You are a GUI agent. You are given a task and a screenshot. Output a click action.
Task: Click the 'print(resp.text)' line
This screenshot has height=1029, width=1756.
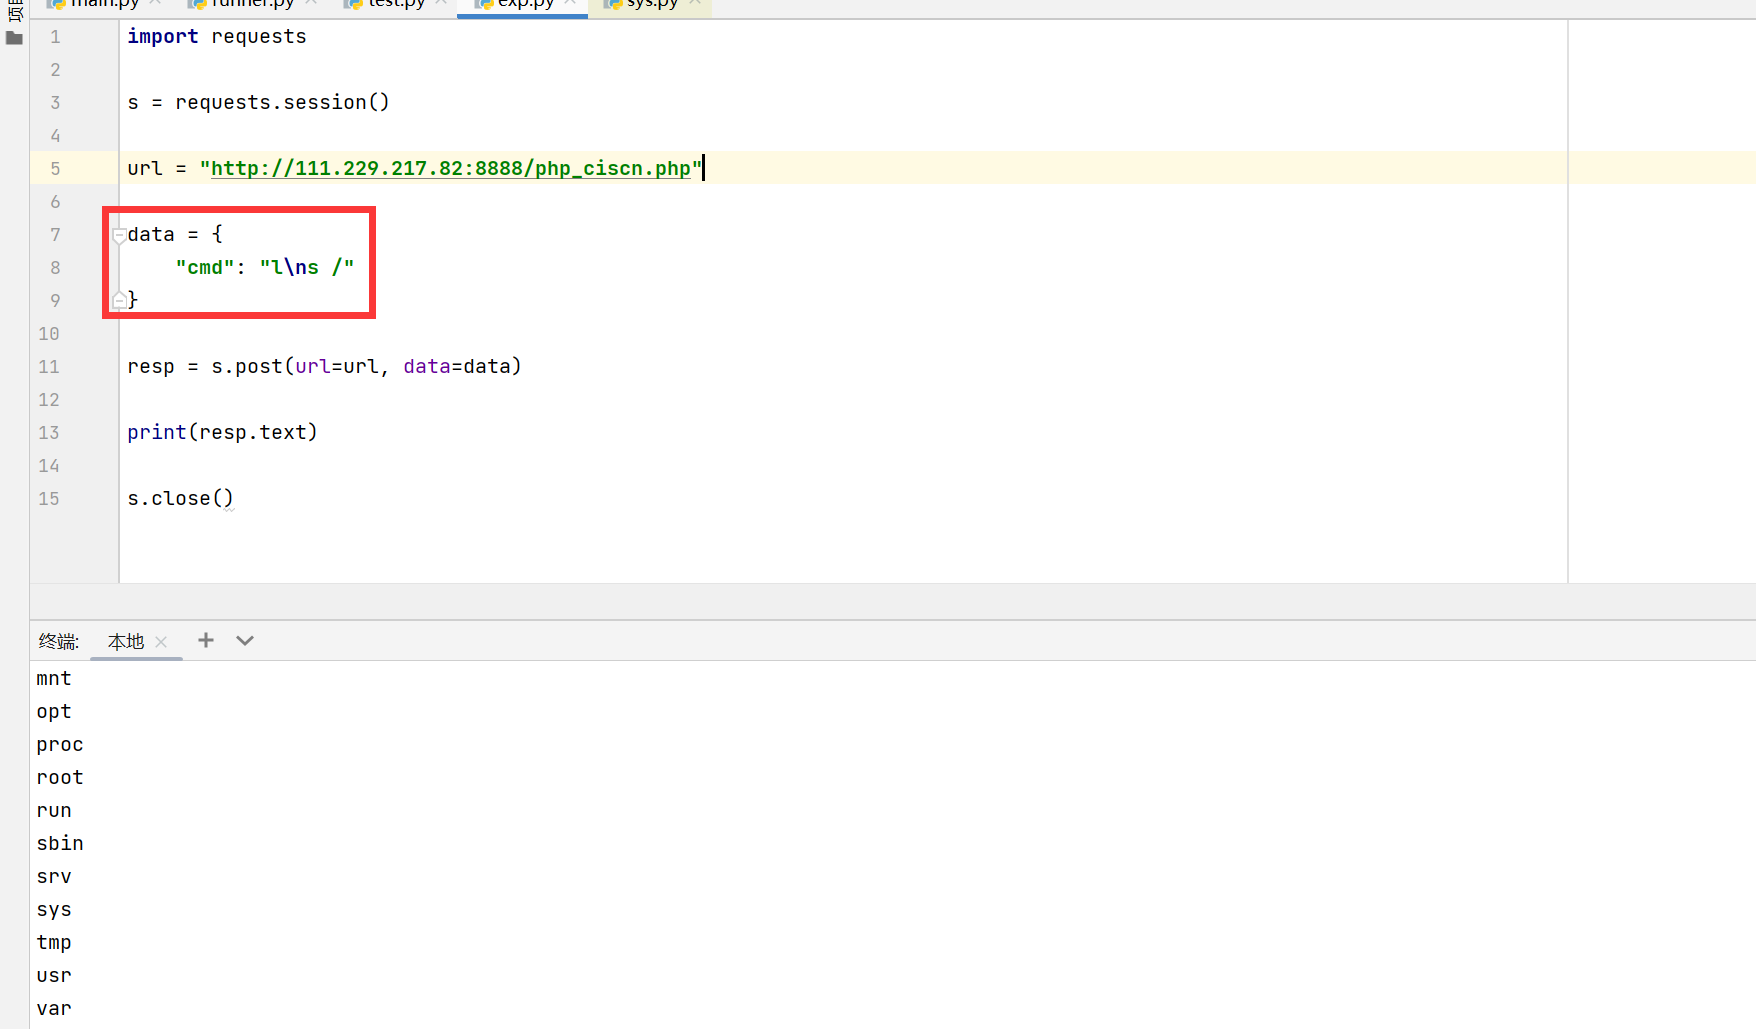[x=222, y=432]
